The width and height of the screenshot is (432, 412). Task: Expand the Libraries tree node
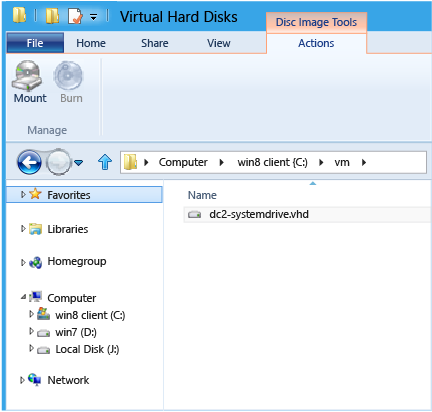click(23, 229)
